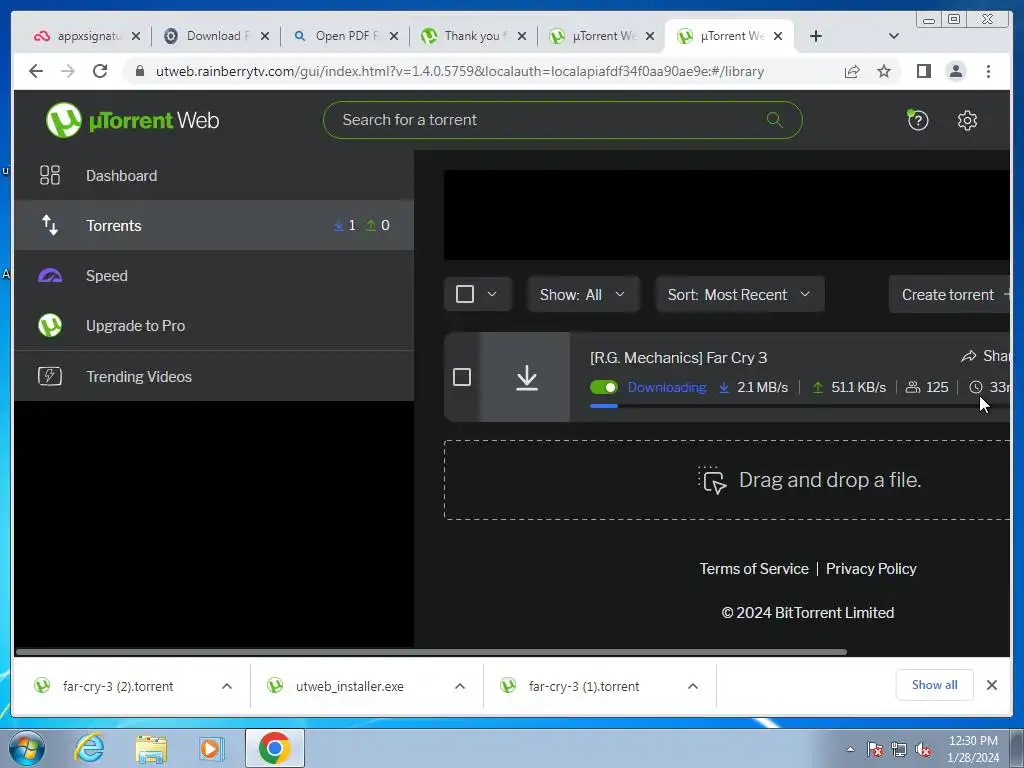The width and height of the screenshot is (1024, 768).
Task: Click the Speed gauge icon
Action: point(50,276)
